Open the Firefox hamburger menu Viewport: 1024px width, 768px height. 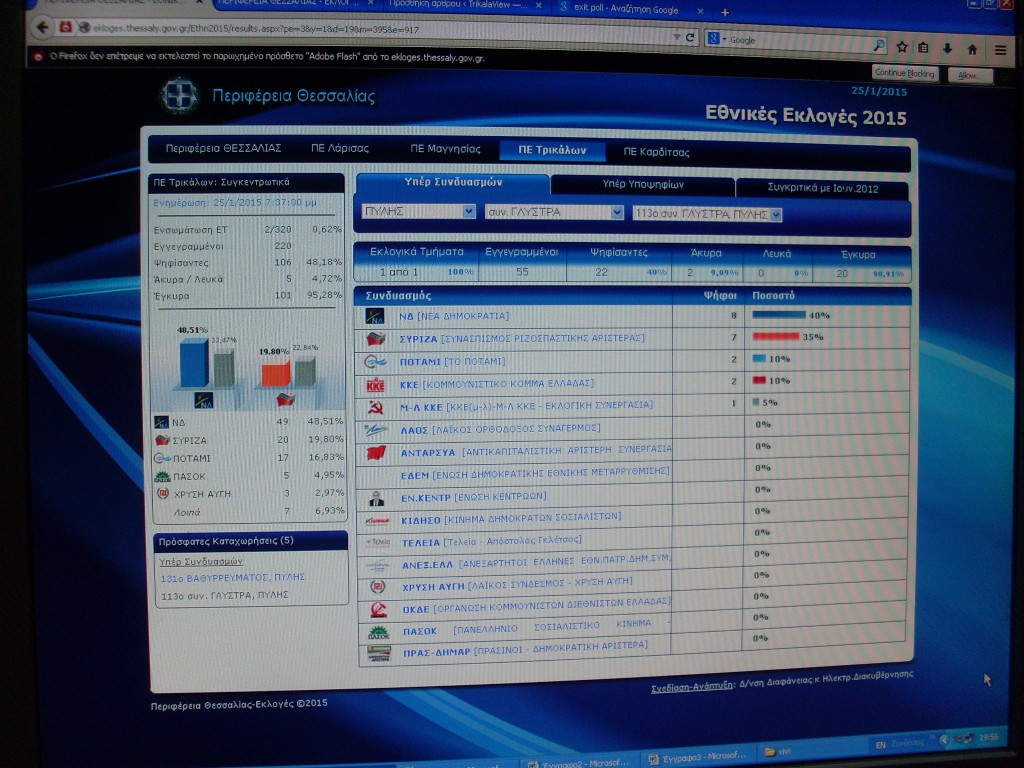pos(1000,49)
